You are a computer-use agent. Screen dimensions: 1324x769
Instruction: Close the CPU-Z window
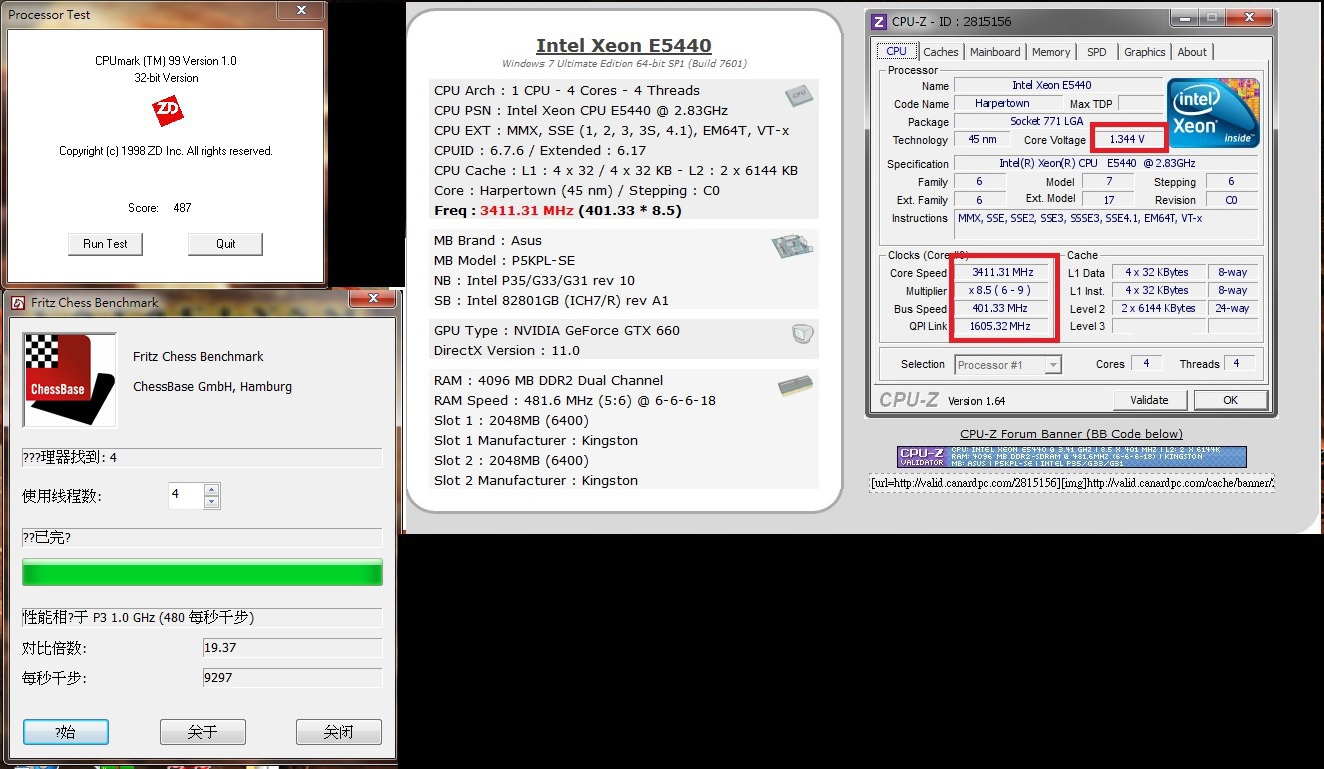[x=1251, y=18]
